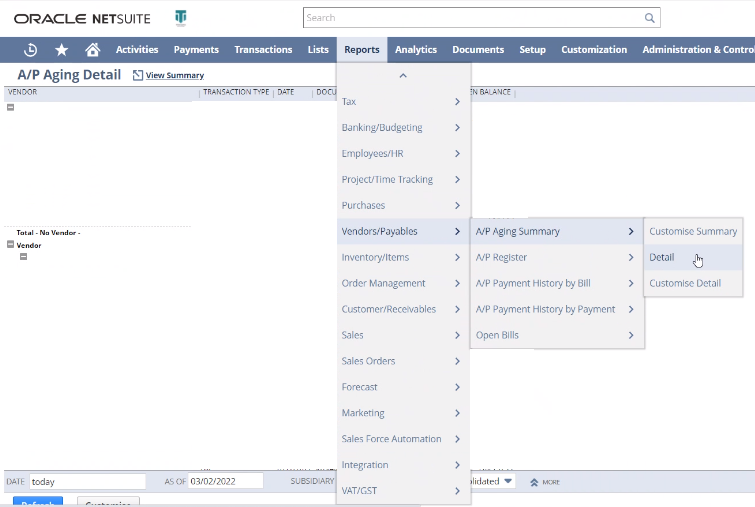The width and height of the screenshot is (755, 507).
Task: Open the Sales Orders submenu
Action: coord(403,362)
